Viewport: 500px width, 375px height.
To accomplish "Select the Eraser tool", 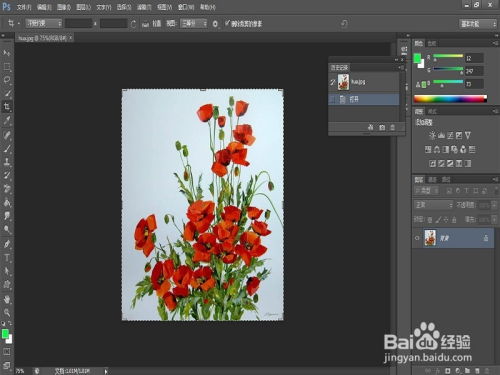I will [x=7, y=189].
